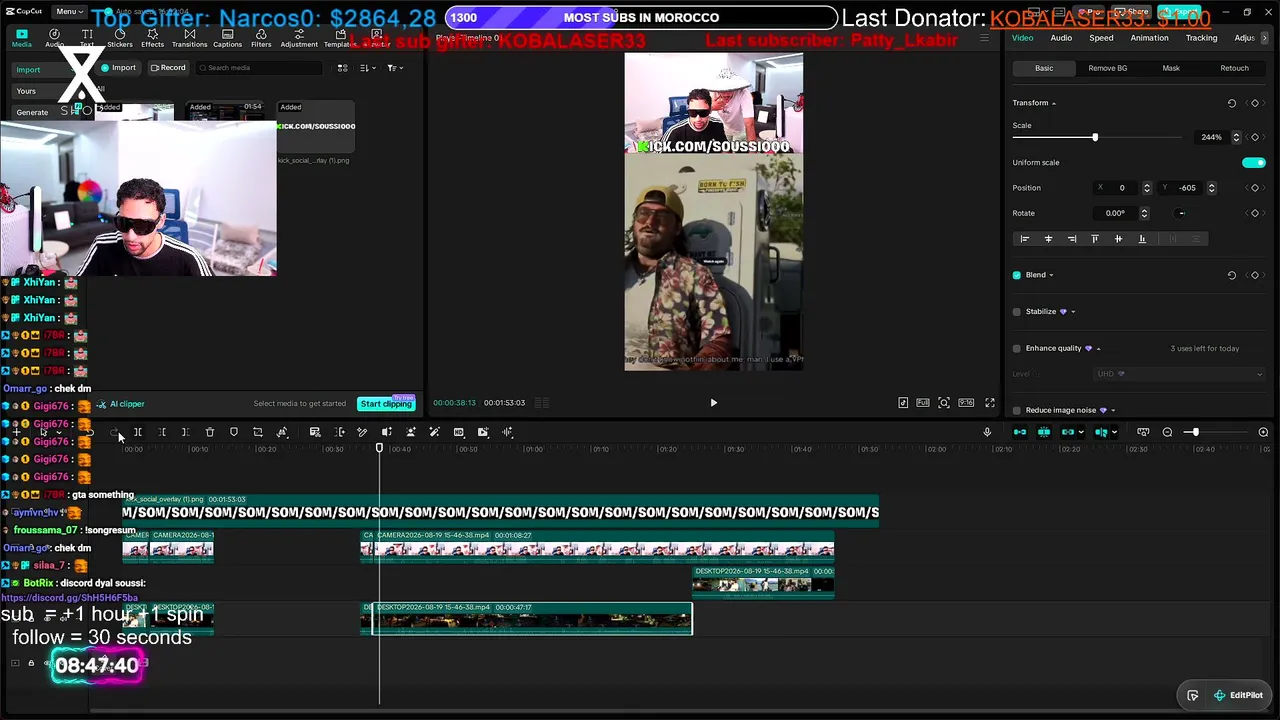Open the CapCut Menu dropdown
Image resolution: width=1280 pixels, height=720 pixels.
[x=68, y=11]
